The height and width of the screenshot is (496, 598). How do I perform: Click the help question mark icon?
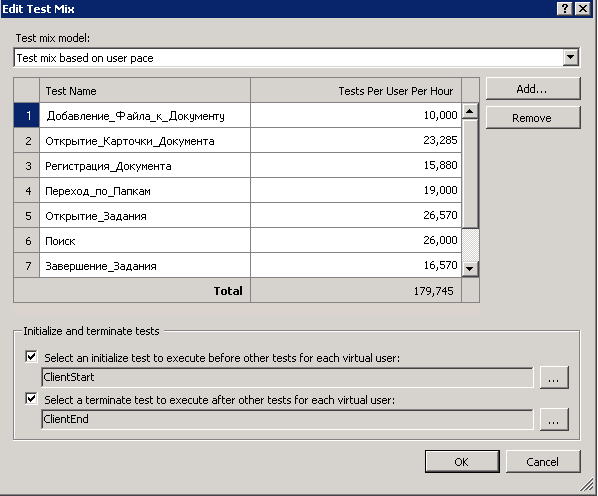[565, 8]
